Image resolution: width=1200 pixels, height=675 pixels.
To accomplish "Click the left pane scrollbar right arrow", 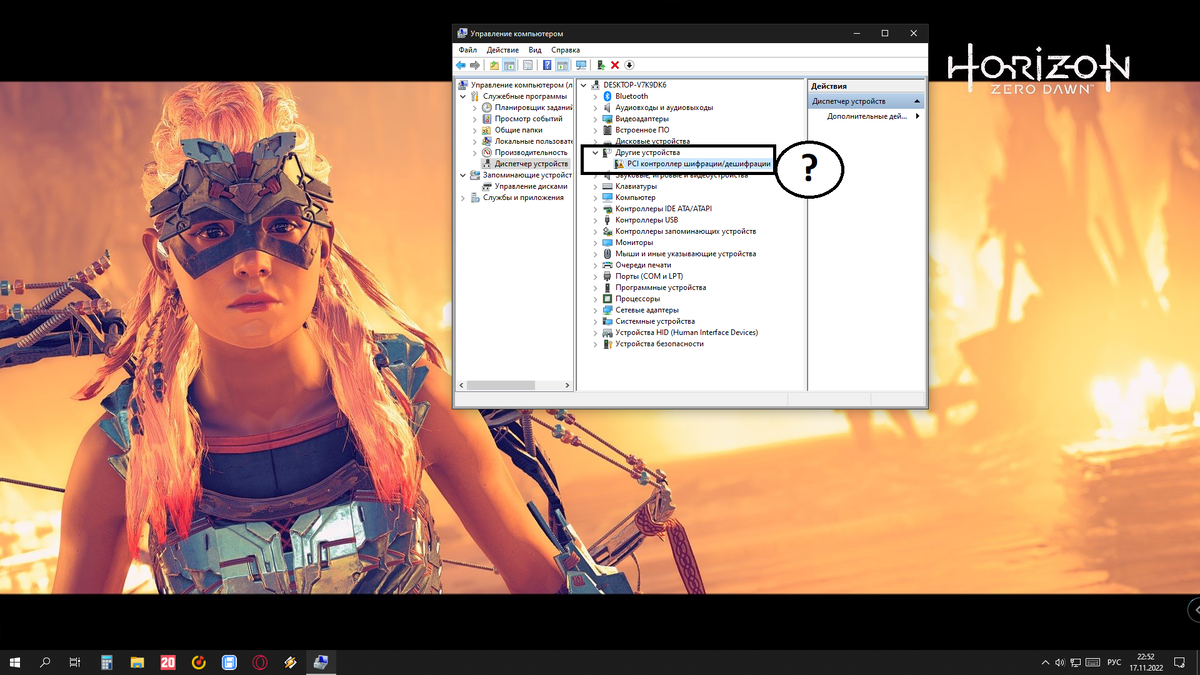I will click(x=568, y=385).
